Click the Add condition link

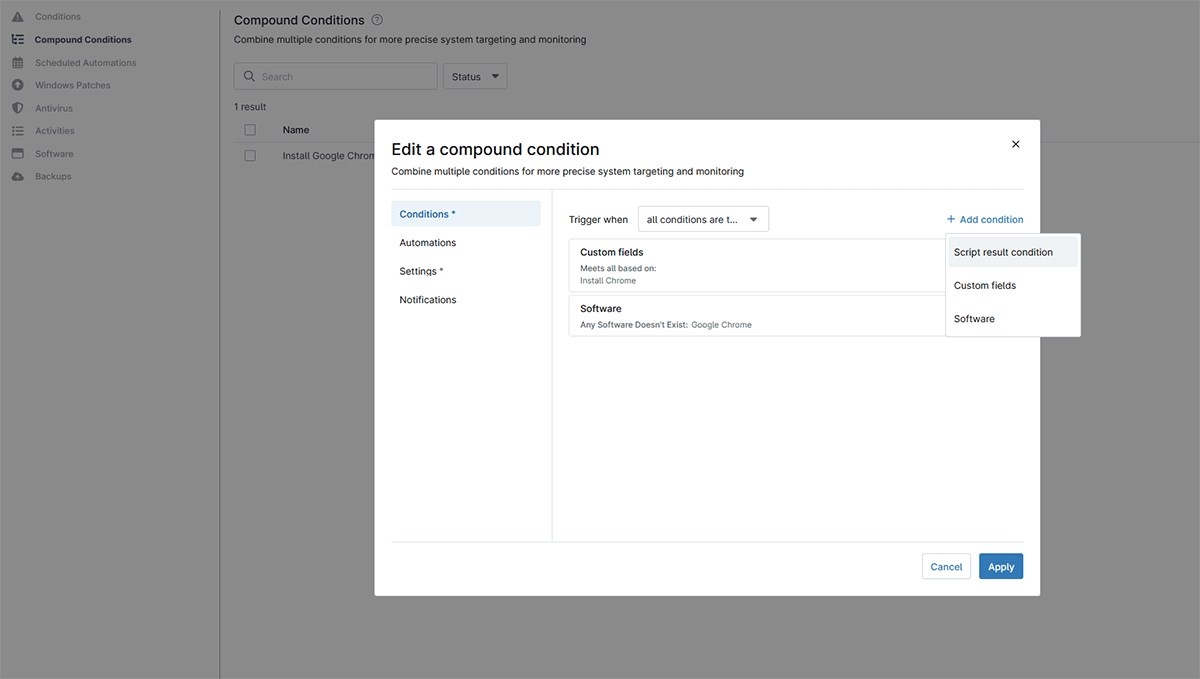[x=985, y=219]
